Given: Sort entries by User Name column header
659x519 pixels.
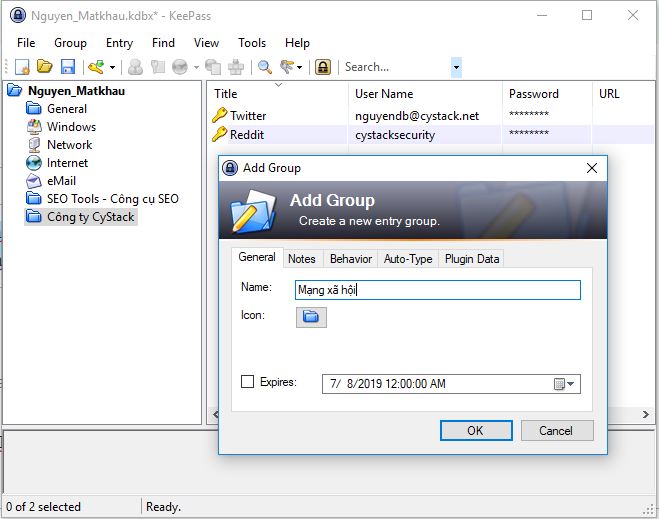Looking at the screenshot, I should (x=425, y=94).
